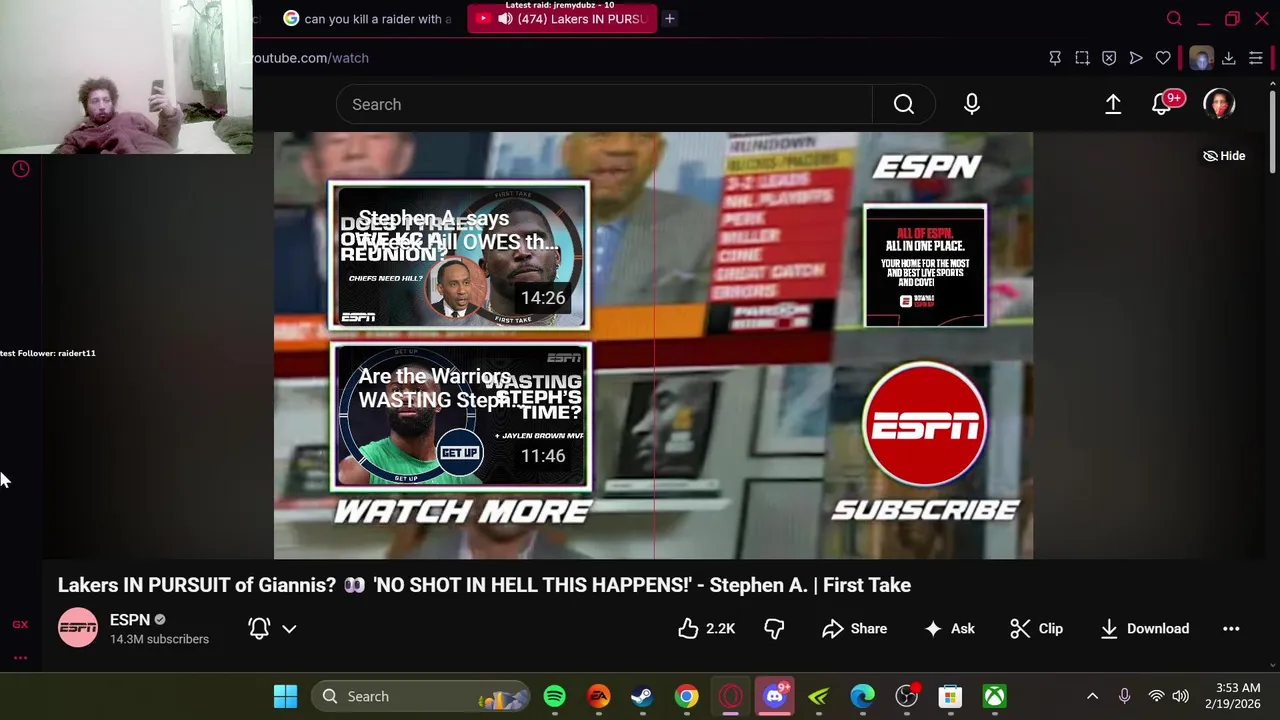Screen dimensions: 1280x720
Task: Open 'Are the Warriors WASTING Steph' suggested video
Action: point(461,417)
